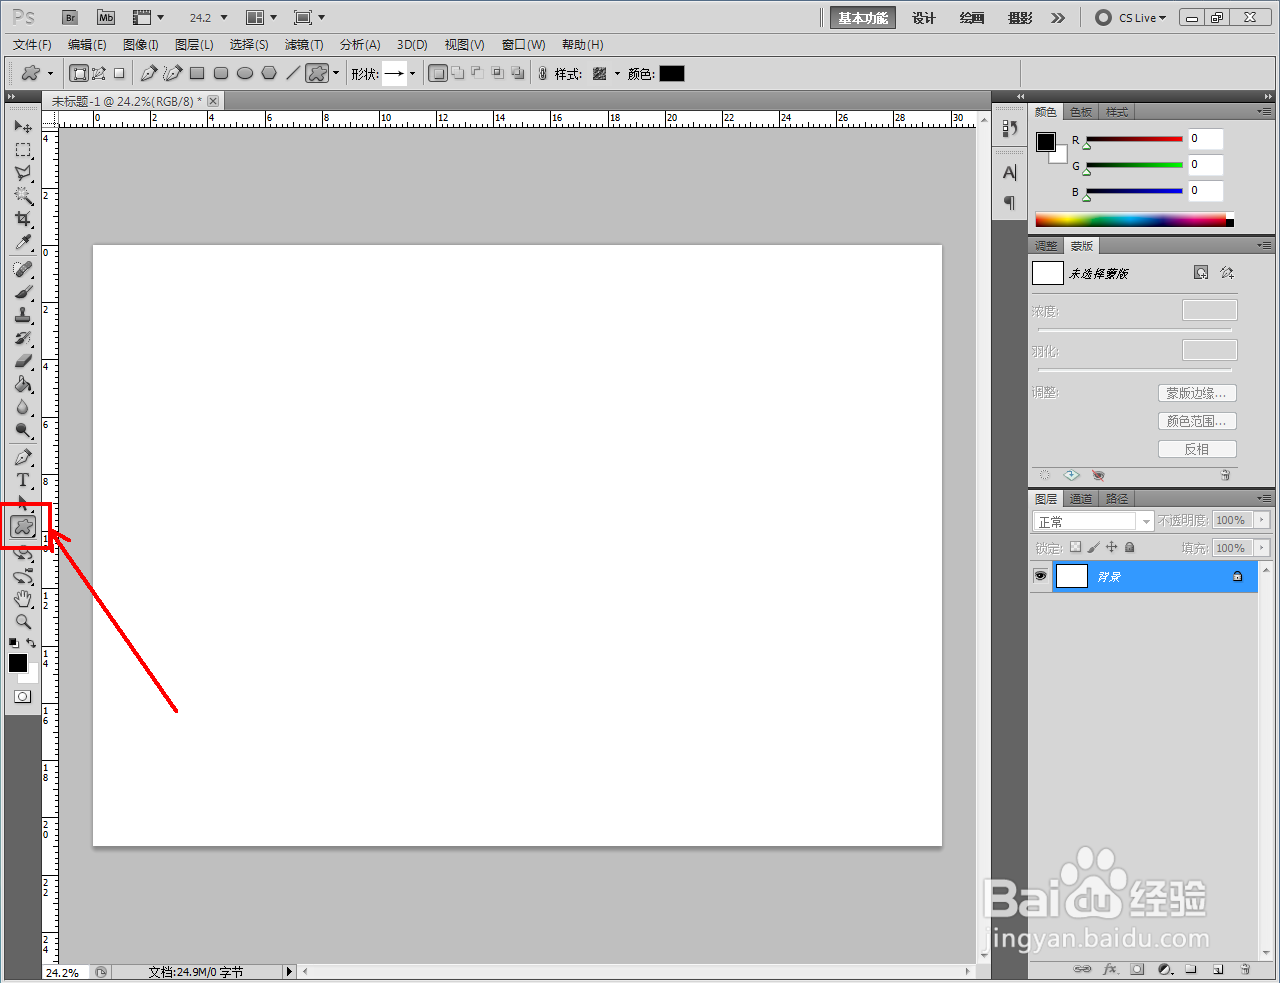Select the Lasso tool
Image resolution: width=1280 pixels, height=983 pixels.
click(23, 173)
